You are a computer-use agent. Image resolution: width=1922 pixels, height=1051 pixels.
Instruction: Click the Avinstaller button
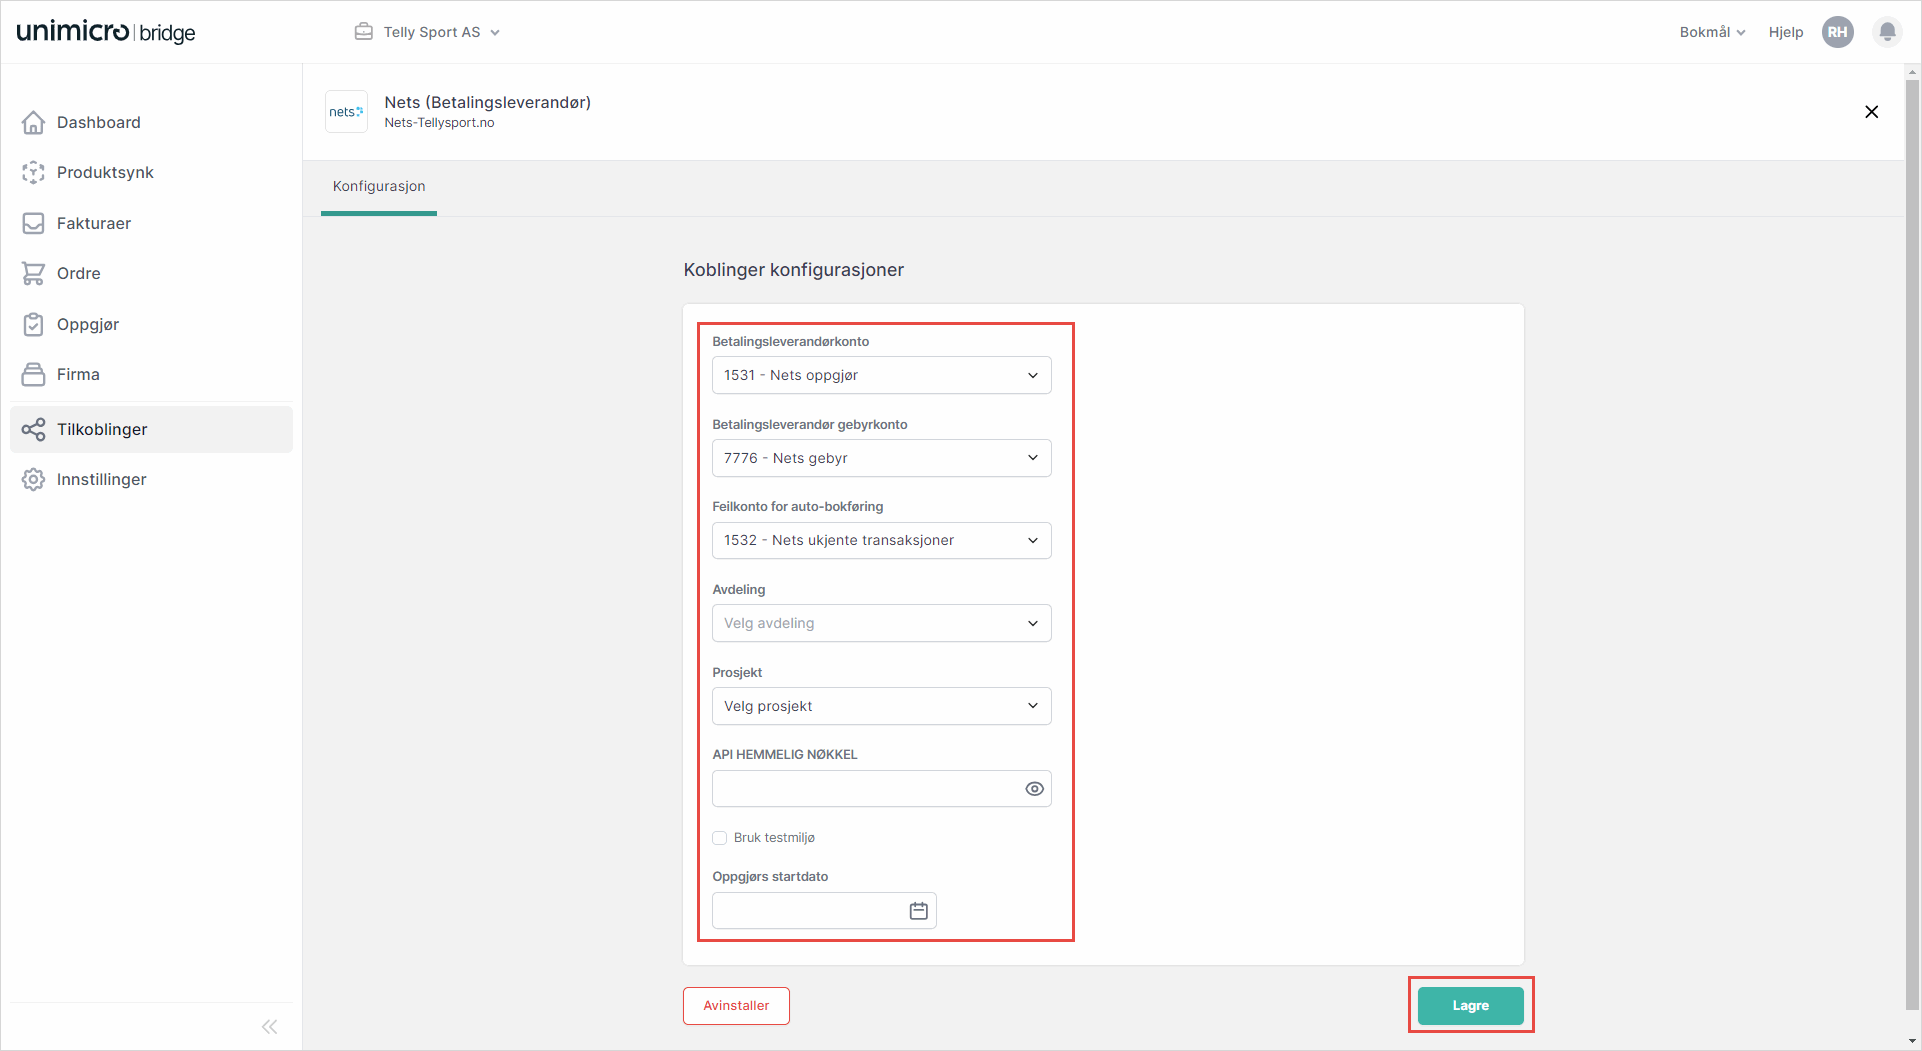tap(736, 1005)
